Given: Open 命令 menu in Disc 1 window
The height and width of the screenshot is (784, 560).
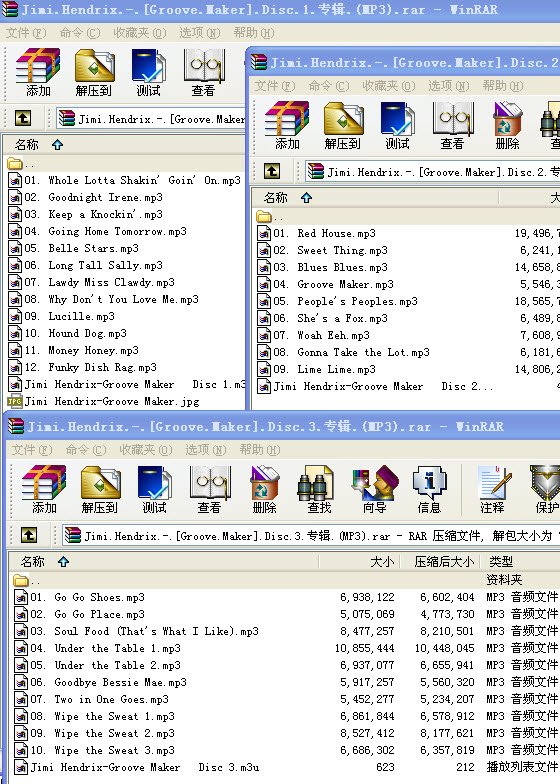Looking at the screenshot, I should 80,33.
